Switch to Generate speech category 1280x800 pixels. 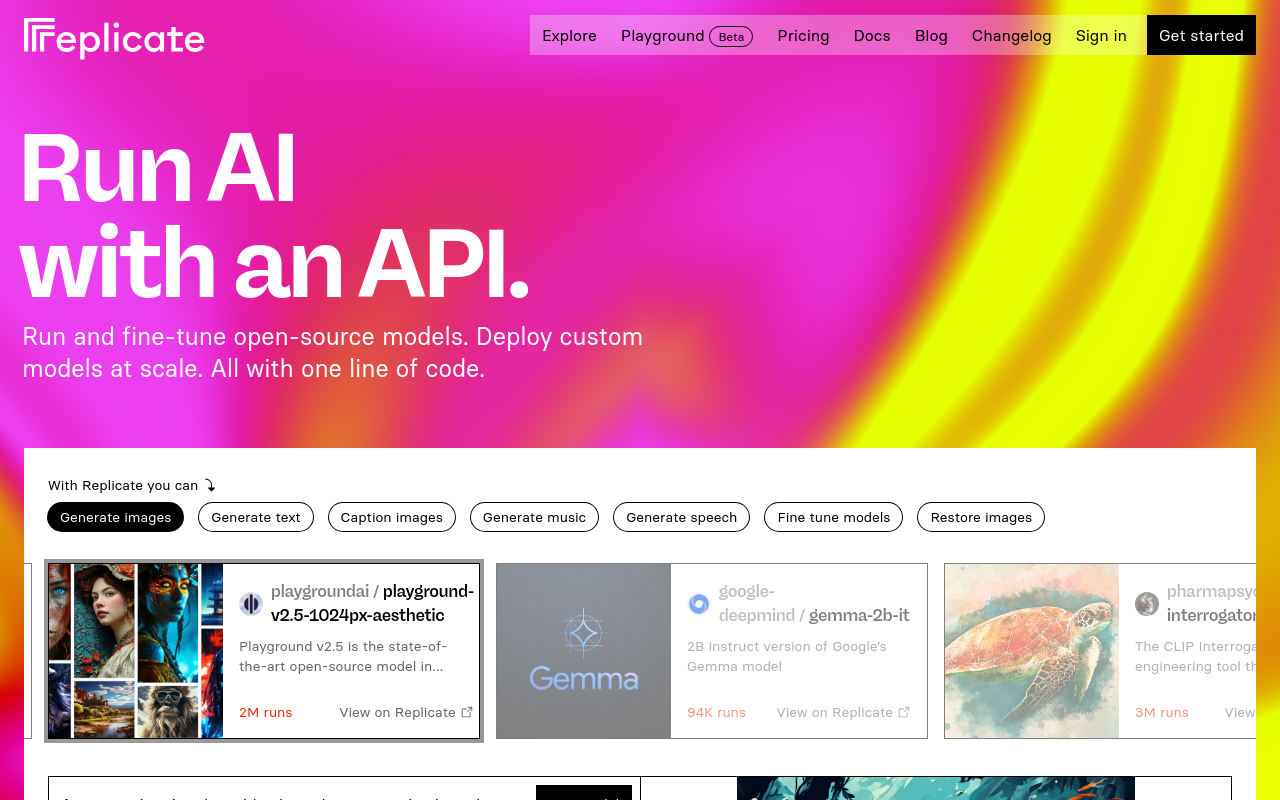click(681, 517)
